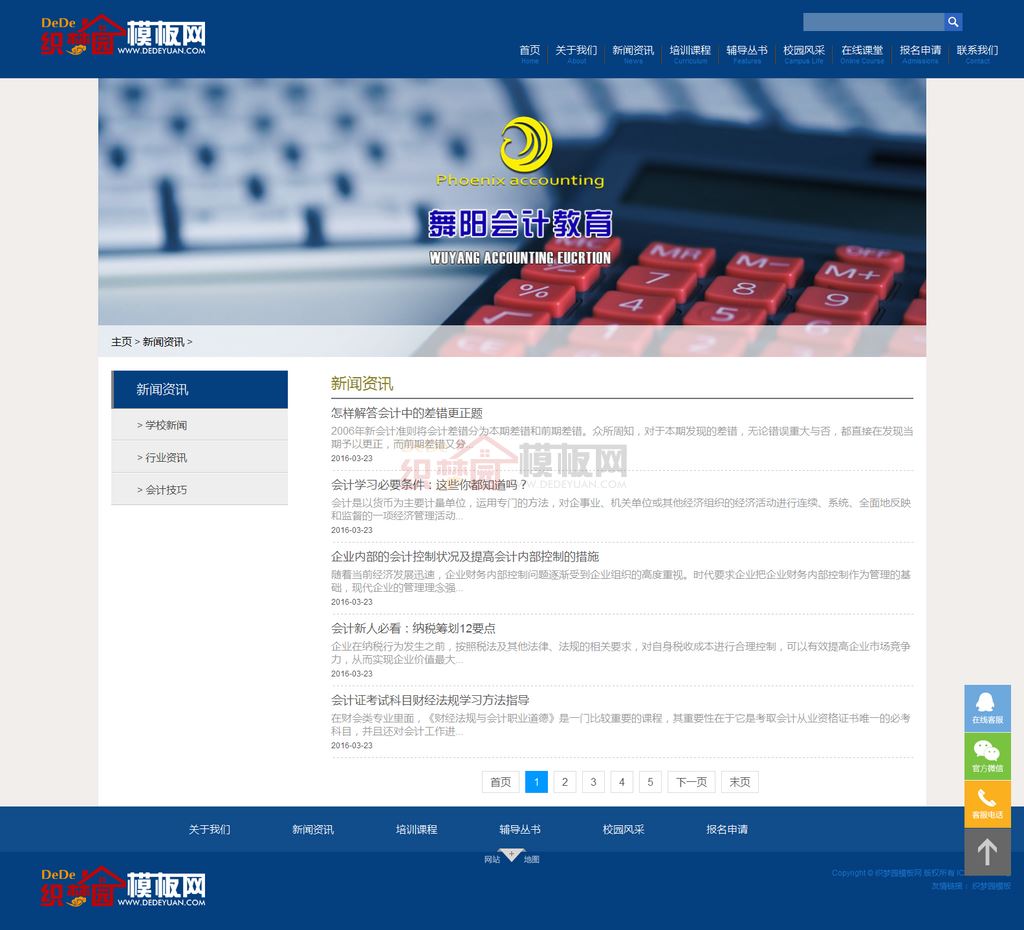
Task: Open 培训课程 in top navigation
Action: [x=690, y=50]
